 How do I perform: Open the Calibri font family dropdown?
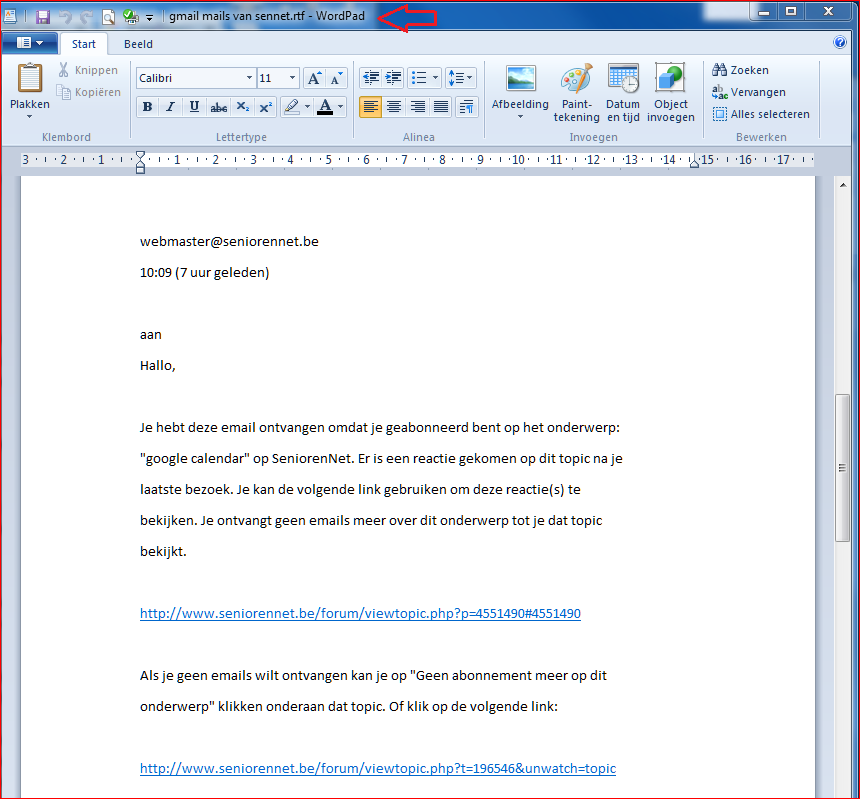coord(249,78)
